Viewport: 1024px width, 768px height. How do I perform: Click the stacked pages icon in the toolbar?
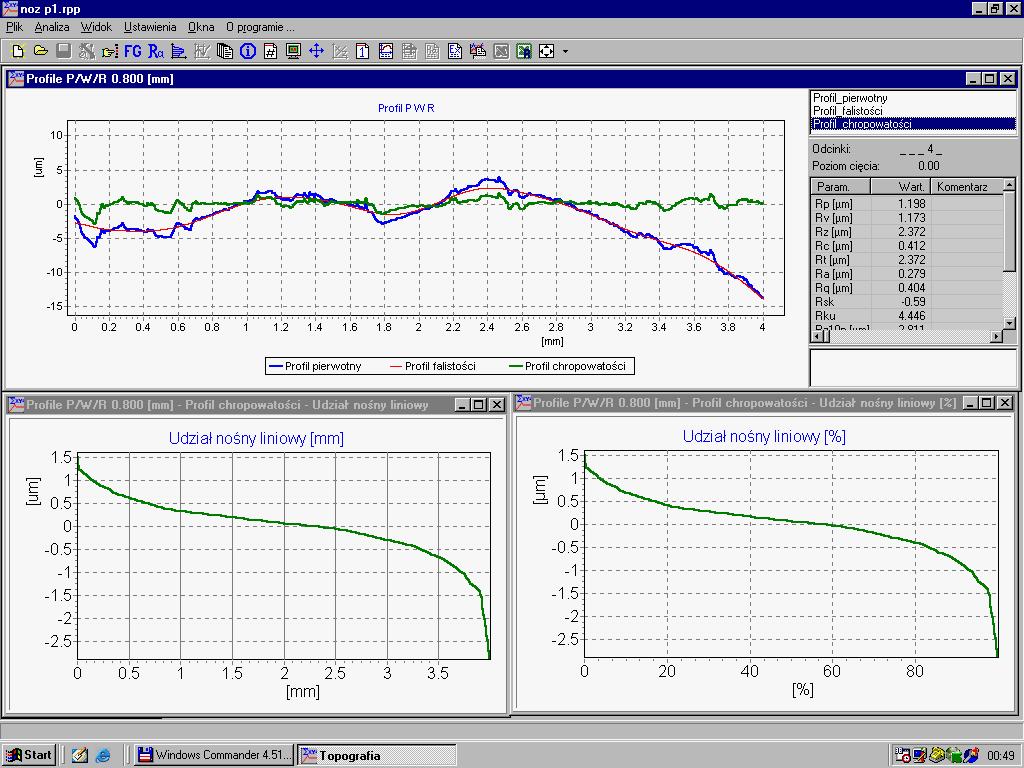[x=225, y=51]
